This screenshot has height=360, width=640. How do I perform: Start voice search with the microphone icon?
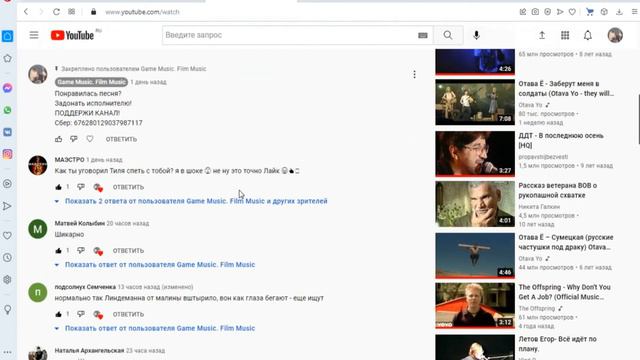click(476, 36)
